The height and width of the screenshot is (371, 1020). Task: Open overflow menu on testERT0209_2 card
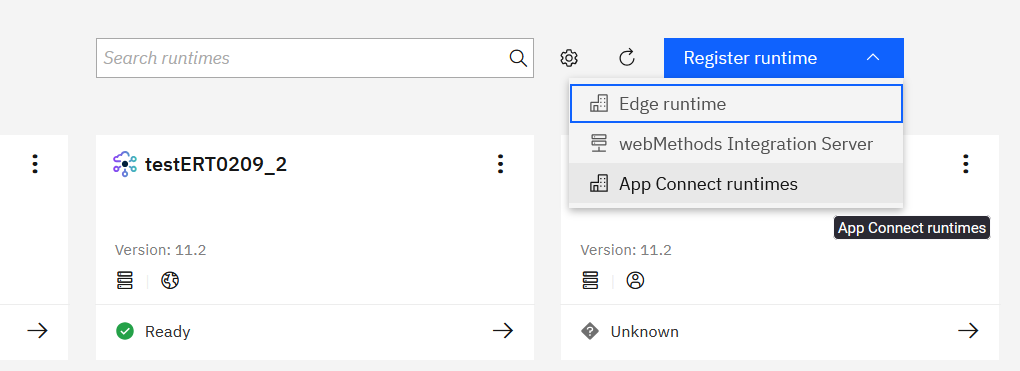[x=500, y=163]
